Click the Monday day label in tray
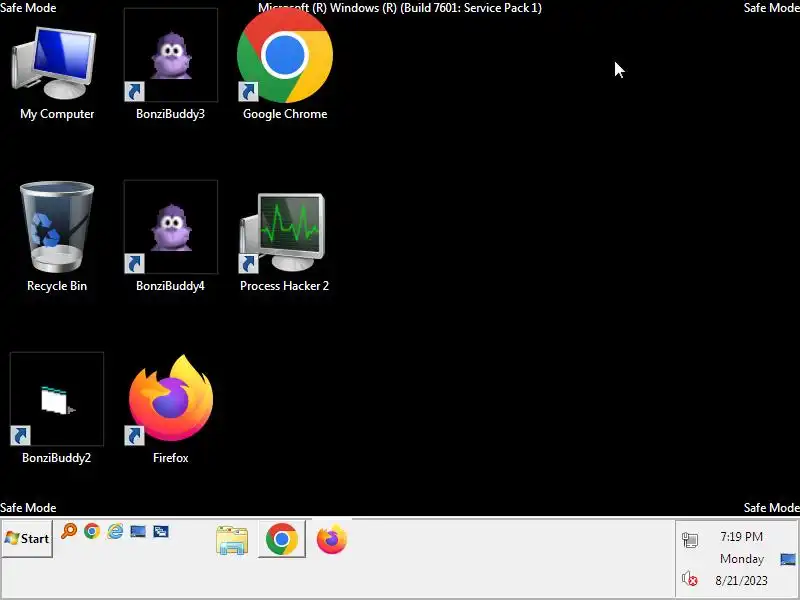Screen dimensions: 800x600 pyautogui.click(x=742, y=559)
